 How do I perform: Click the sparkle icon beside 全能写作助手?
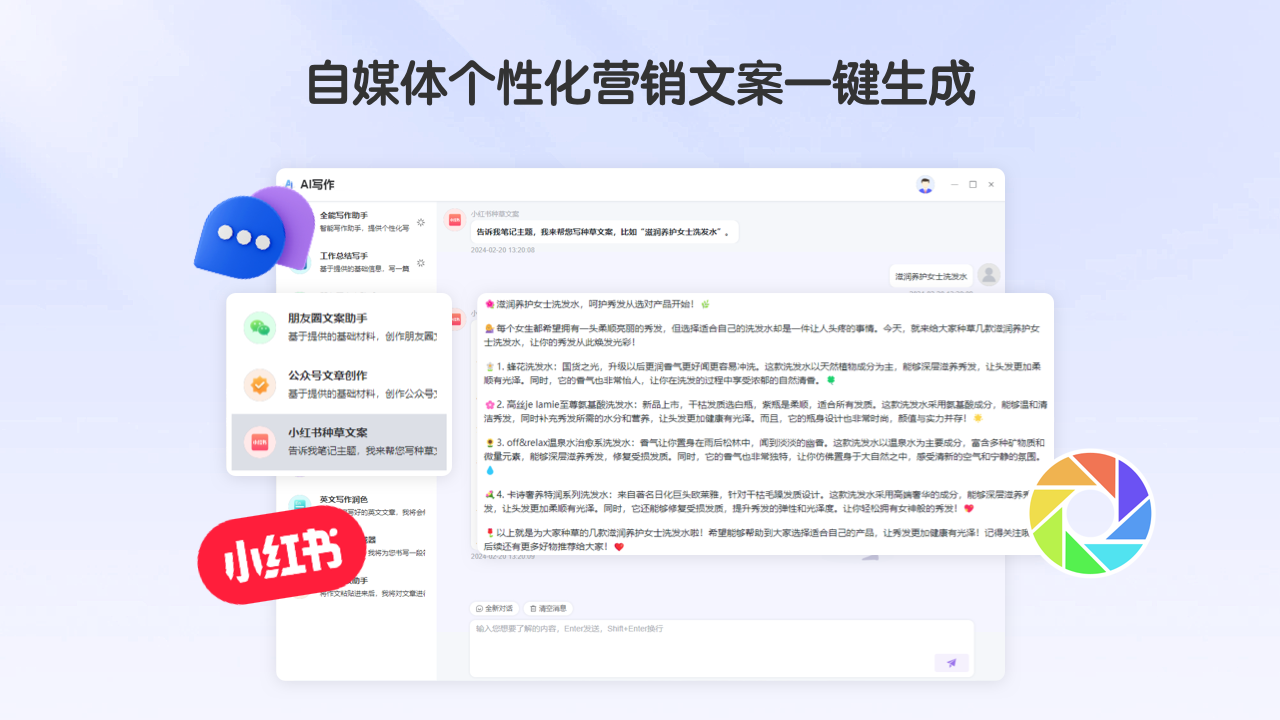[x=421, y=222]
